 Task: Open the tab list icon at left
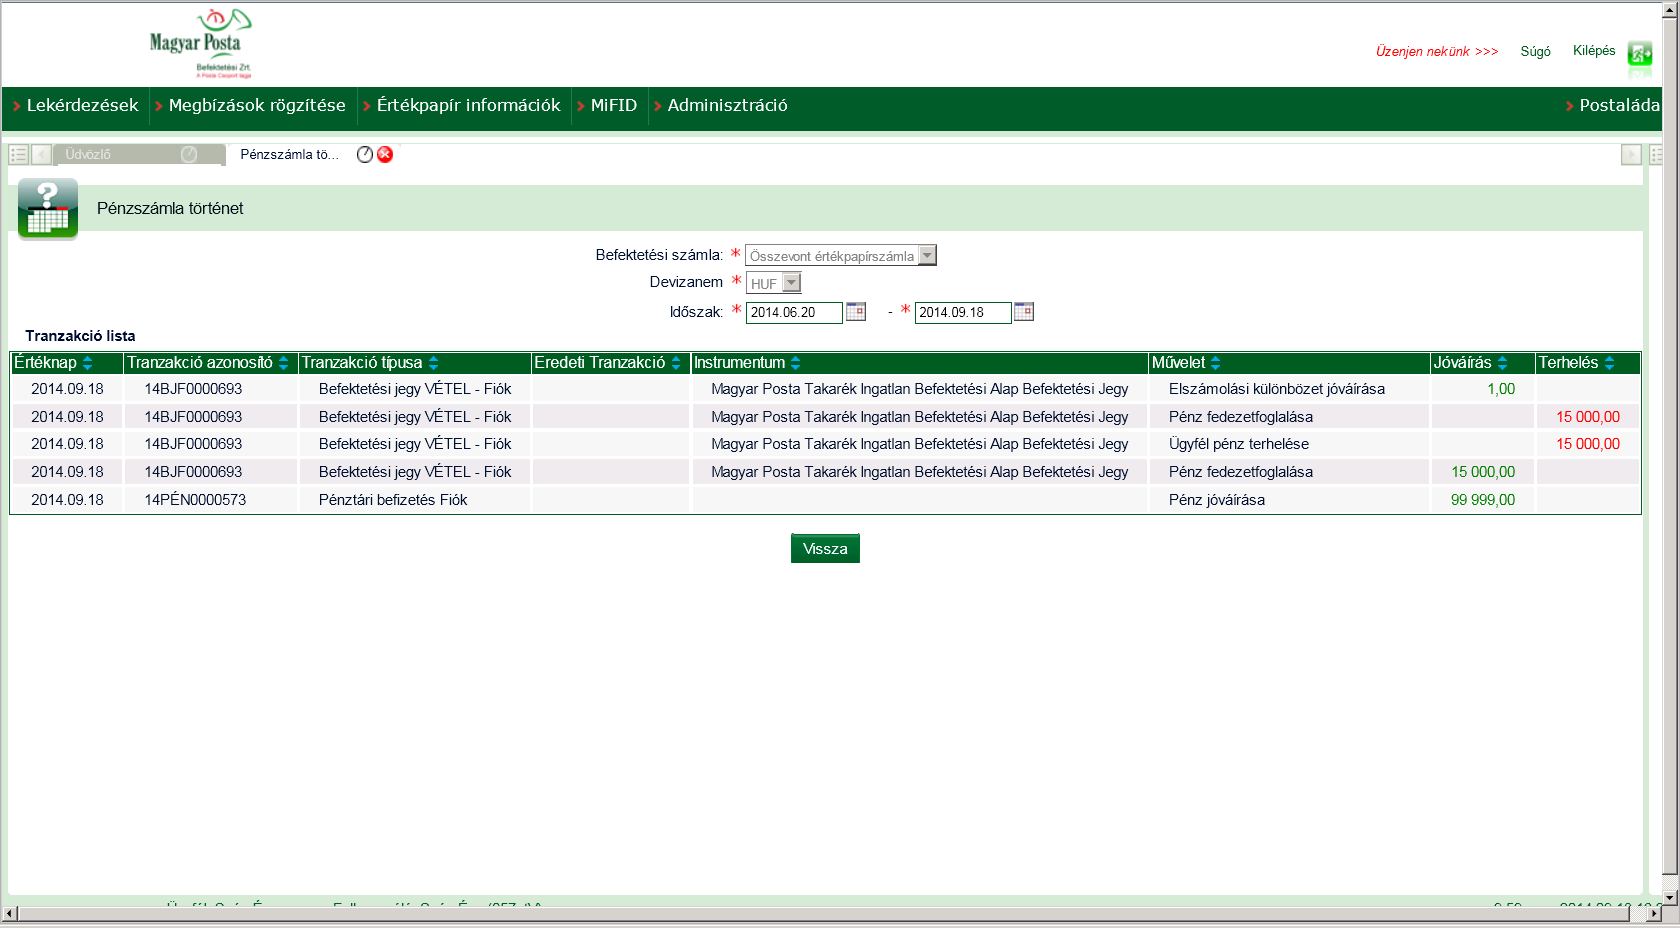18,154
